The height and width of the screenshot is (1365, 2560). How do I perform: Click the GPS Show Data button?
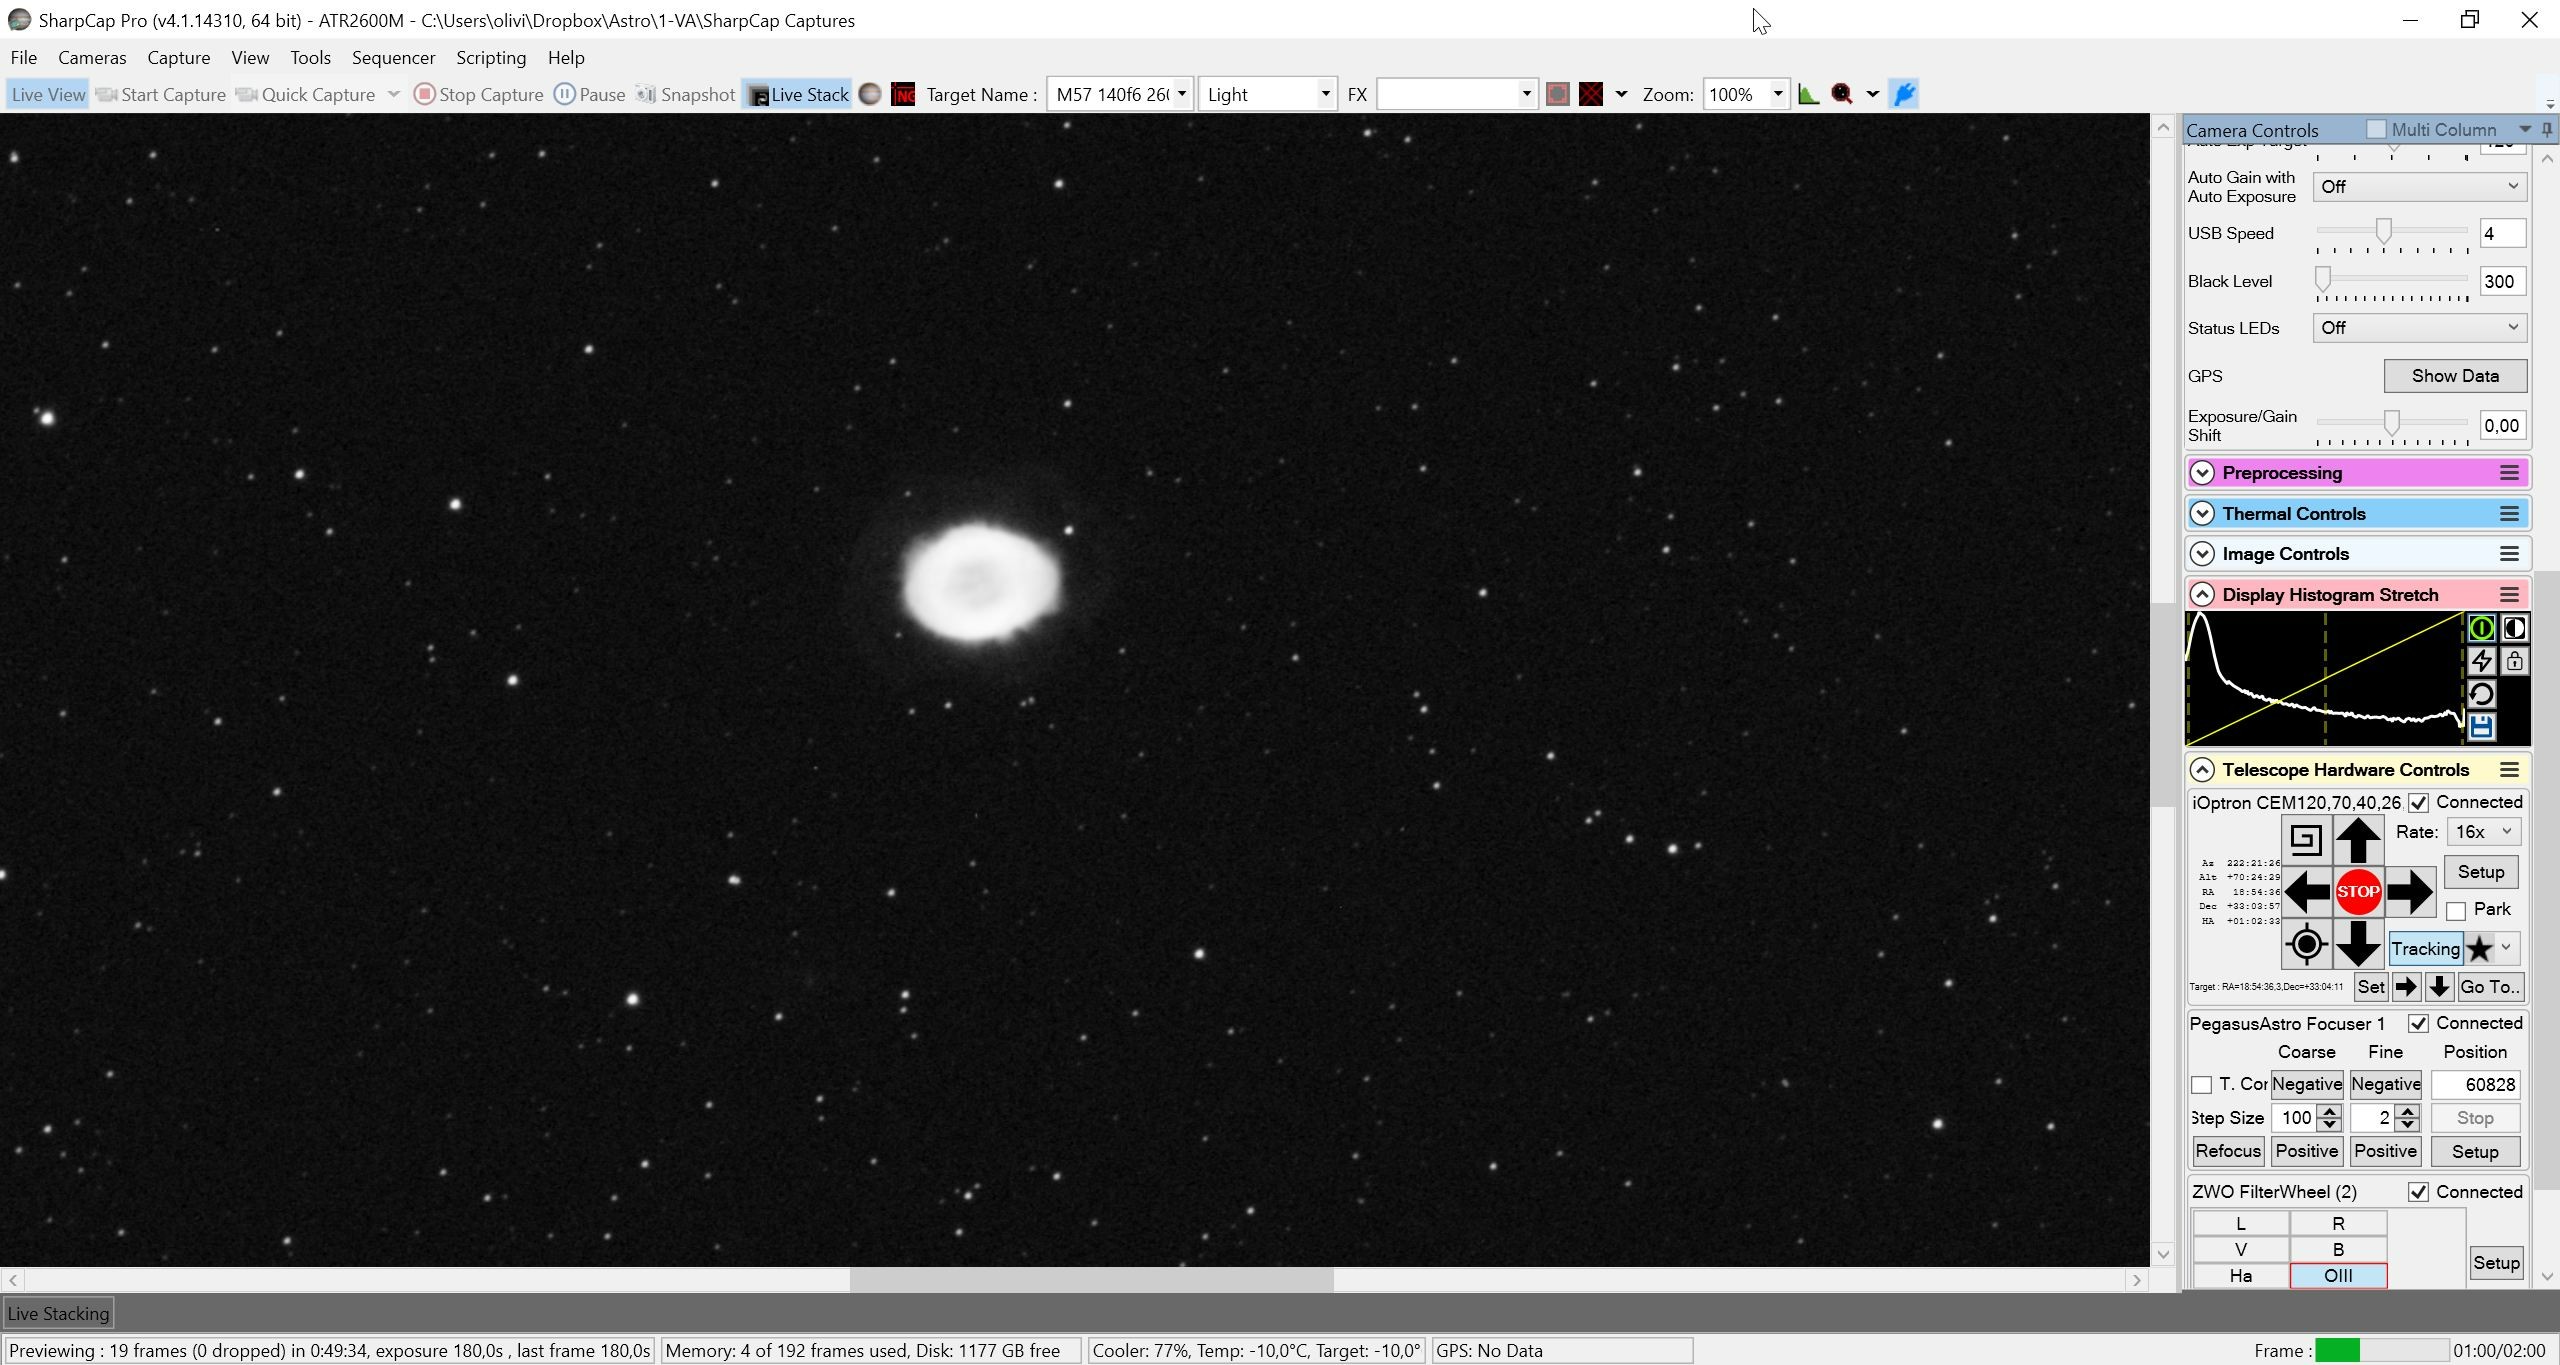point(2455,376)
